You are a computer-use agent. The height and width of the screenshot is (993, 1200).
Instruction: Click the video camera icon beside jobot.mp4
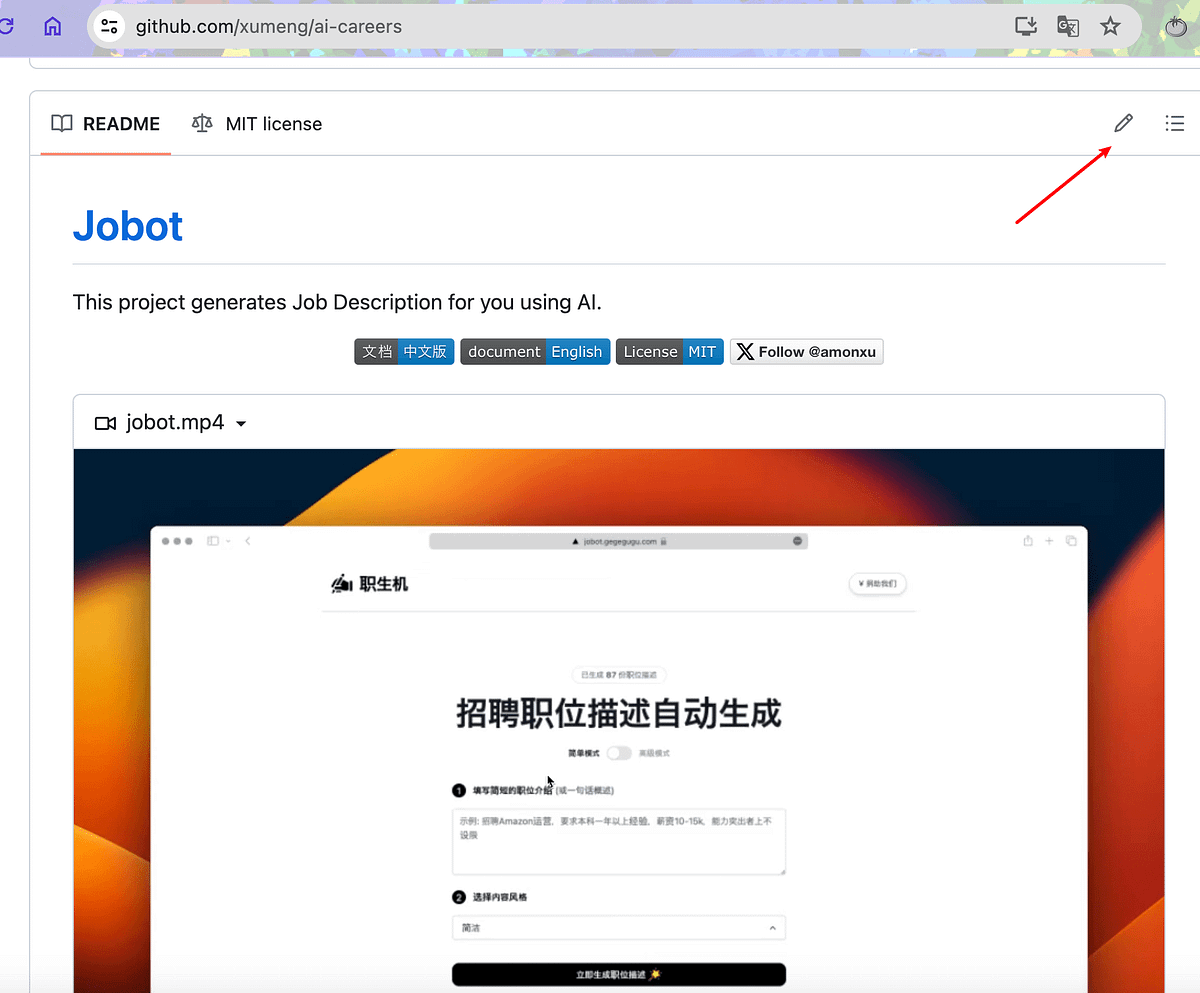[x=105, y=422]
